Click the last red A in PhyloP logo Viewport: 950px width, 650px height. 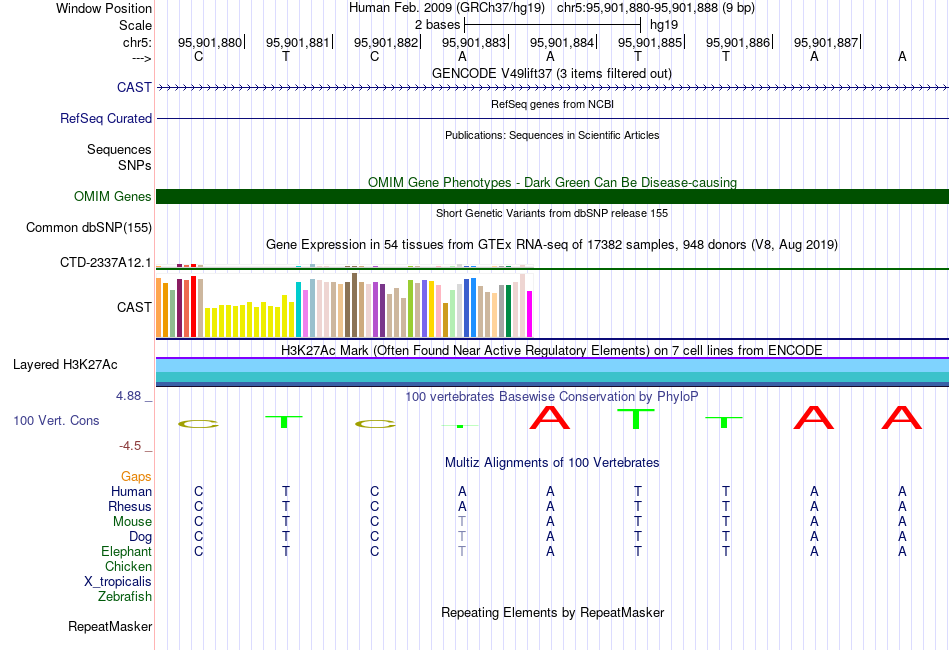[902, 417]
